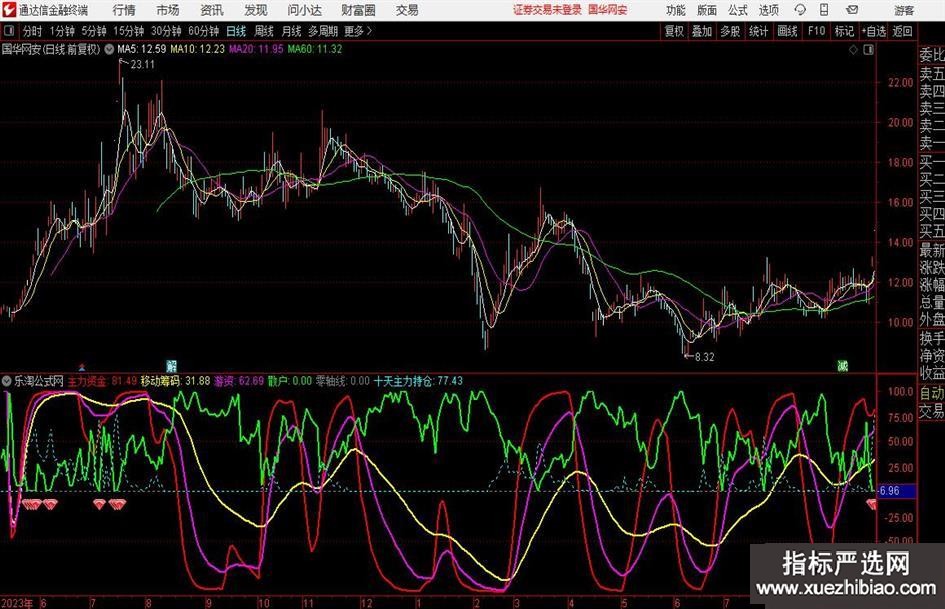Screen dimensions: 945x609
Task: Click the 游资: 62.69 label
Action: pyautogui.click(x=239, y=381)
